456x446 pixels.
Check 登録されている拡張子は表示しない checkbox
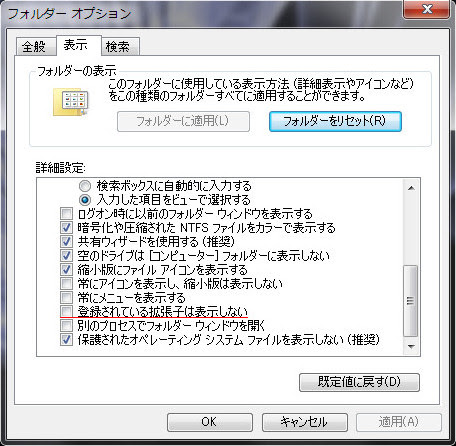(x=66, y=311)
